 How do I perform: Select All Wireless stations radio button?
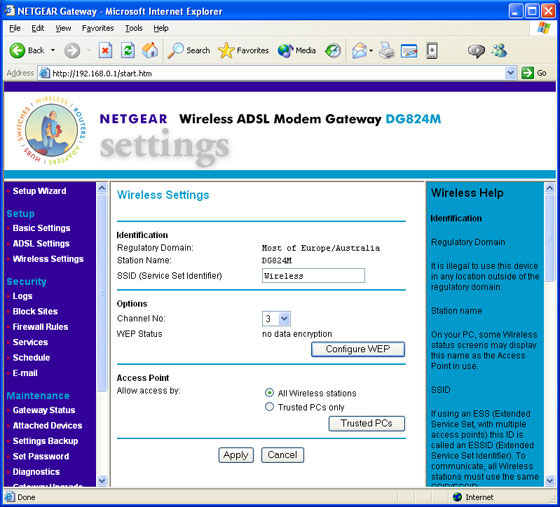click(269, 393)
